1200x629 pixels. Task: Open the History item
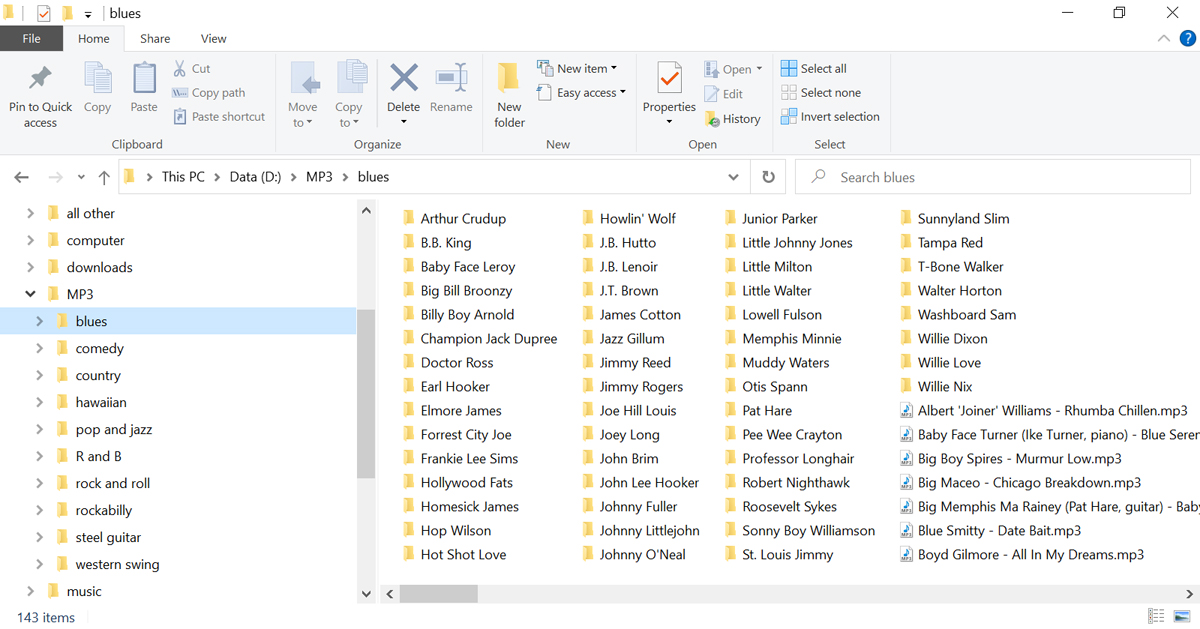point(733,119)
